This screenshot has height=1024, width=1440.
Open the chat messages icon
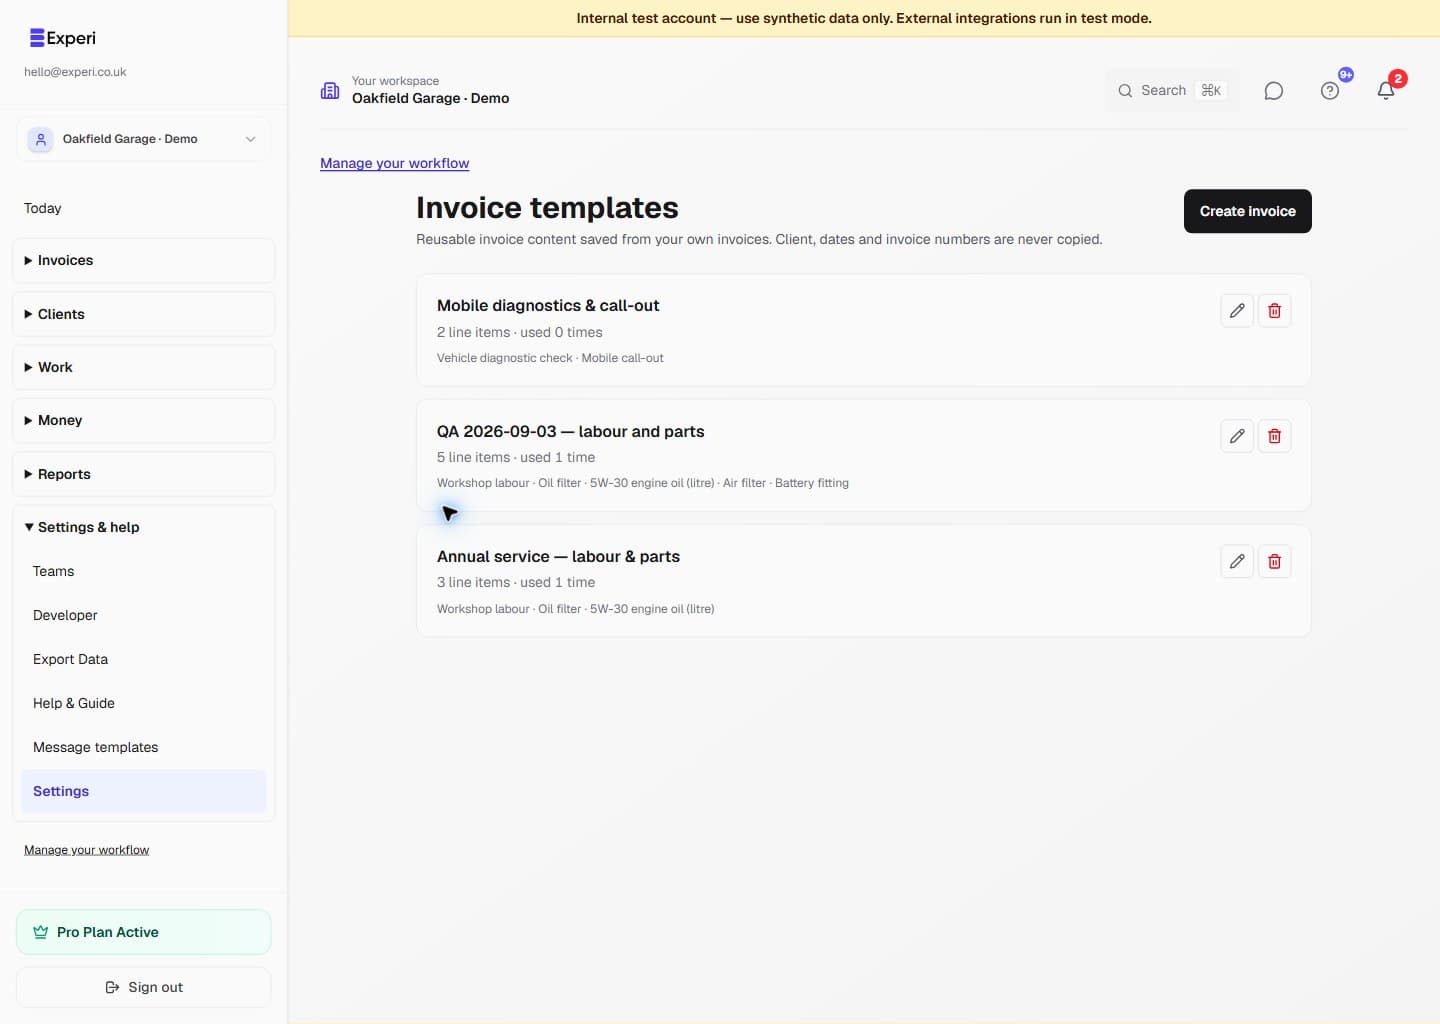tap(1273, 91)
